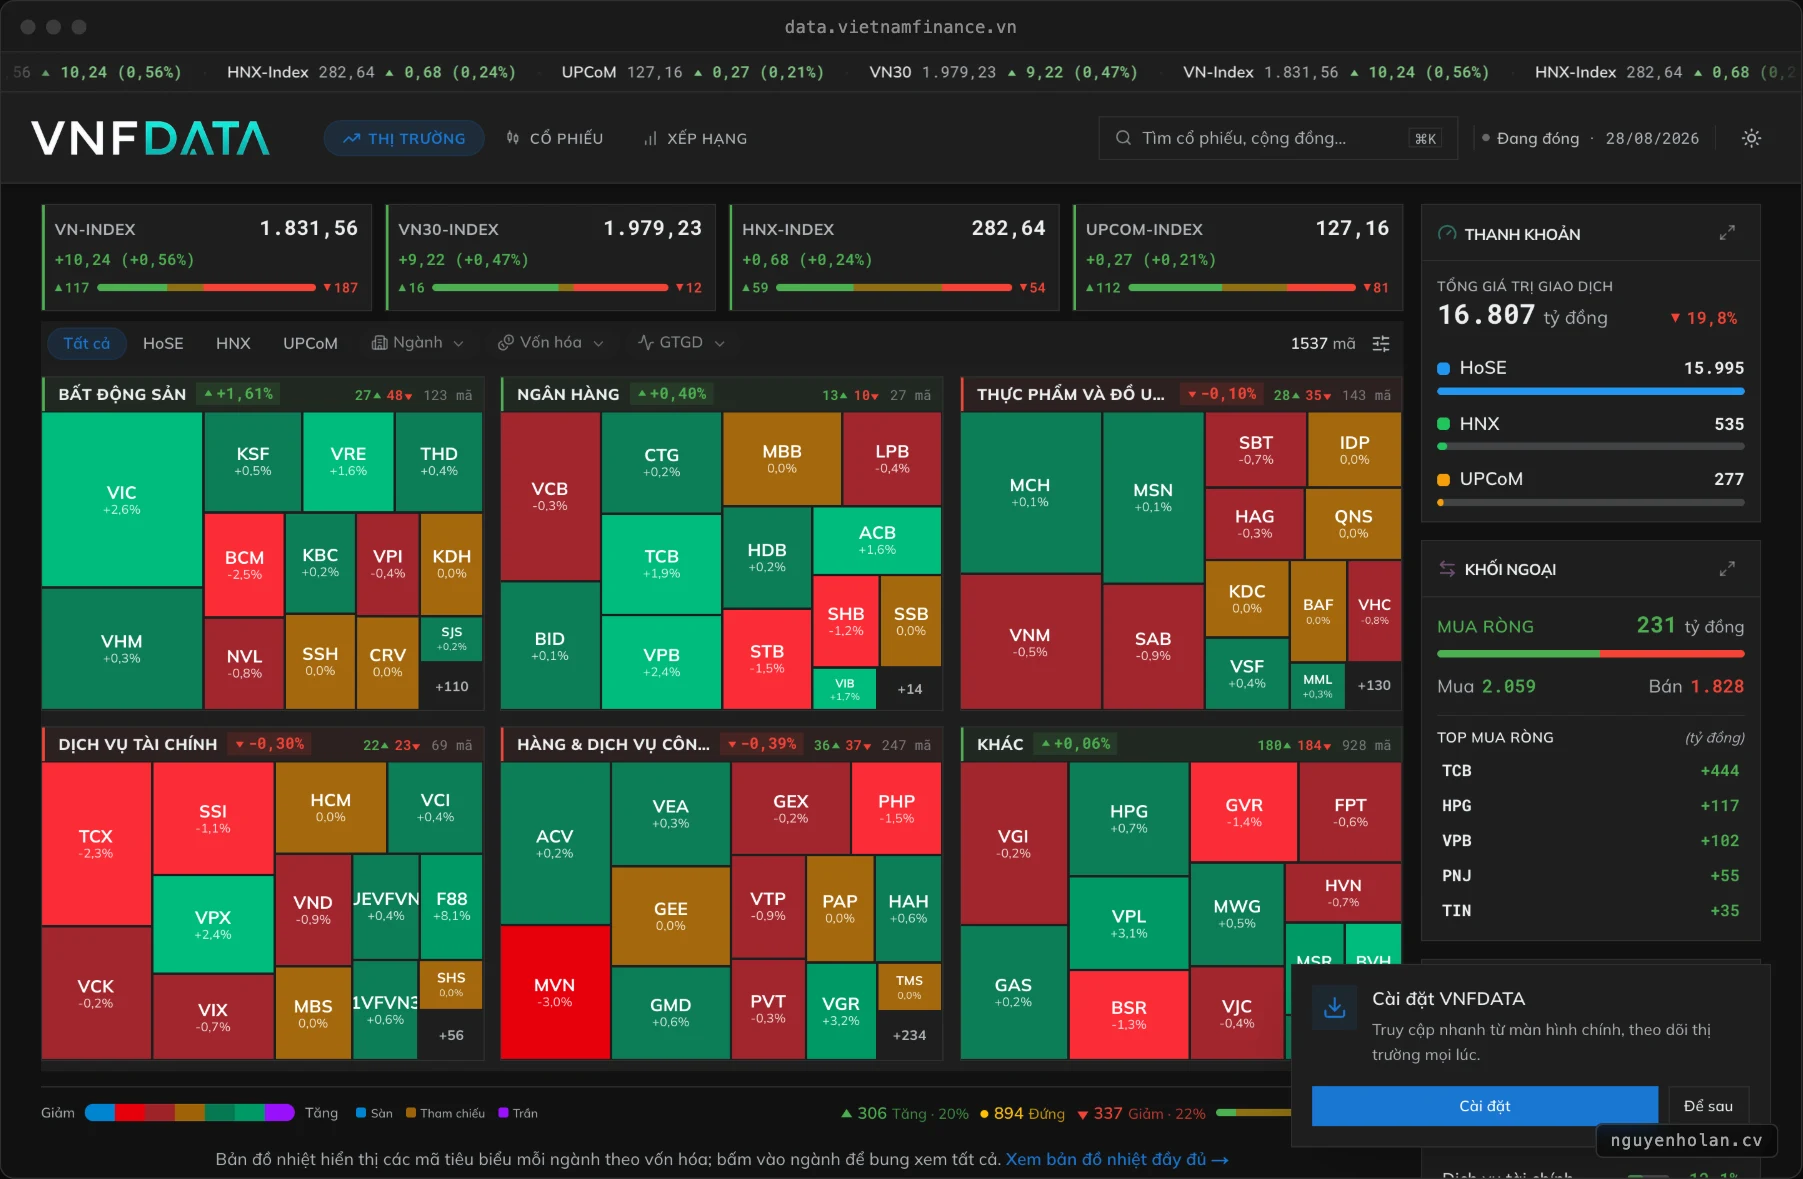The width and height of the screenshot is (1803, 1179).
Task: Open the UPCOM-INDEX summary card
Action: (x=1238, y=258)
